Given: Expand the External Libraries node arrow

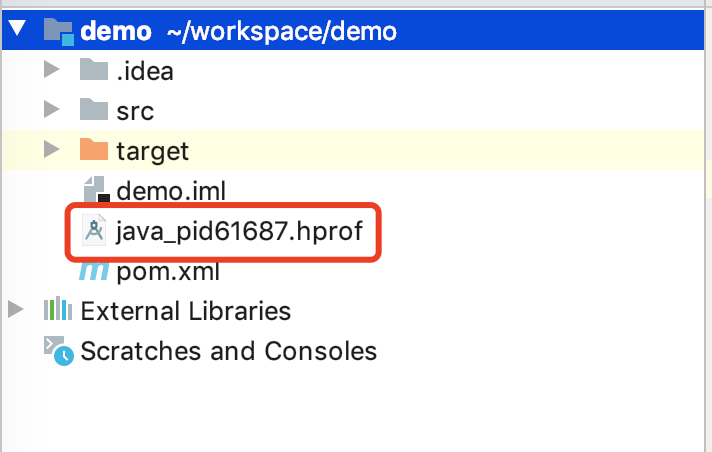Looking at the screenshot, I should coord(15,311).
